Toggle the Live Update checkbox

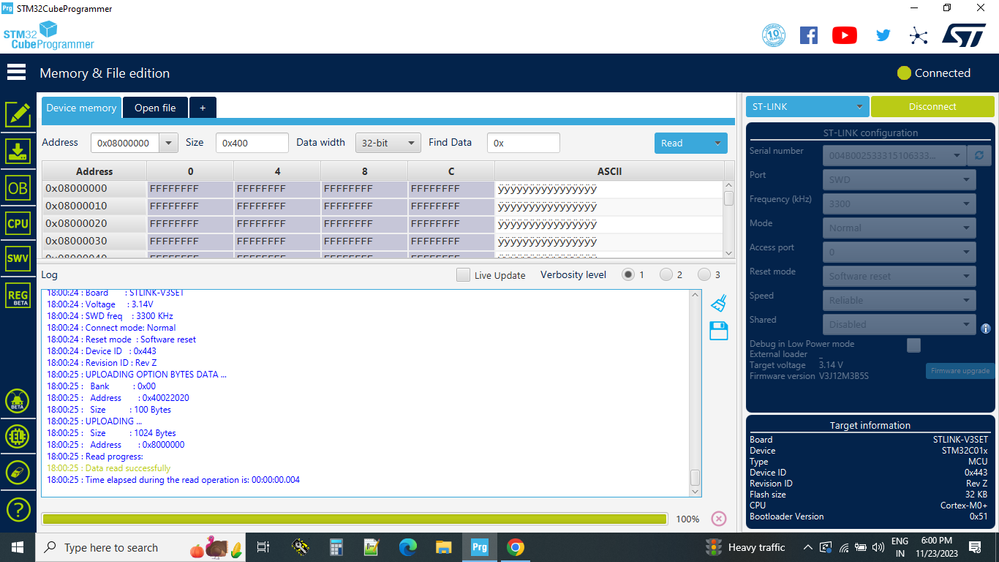point(463,275)
